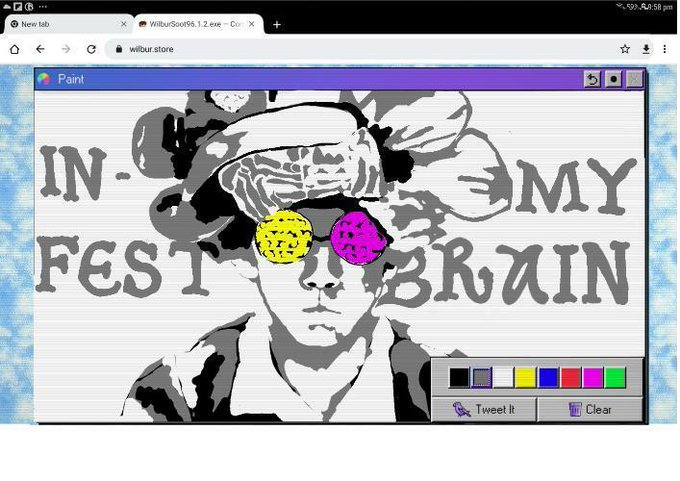
Task: Open the status bar three-dots notification
Action: pos(43,7)
